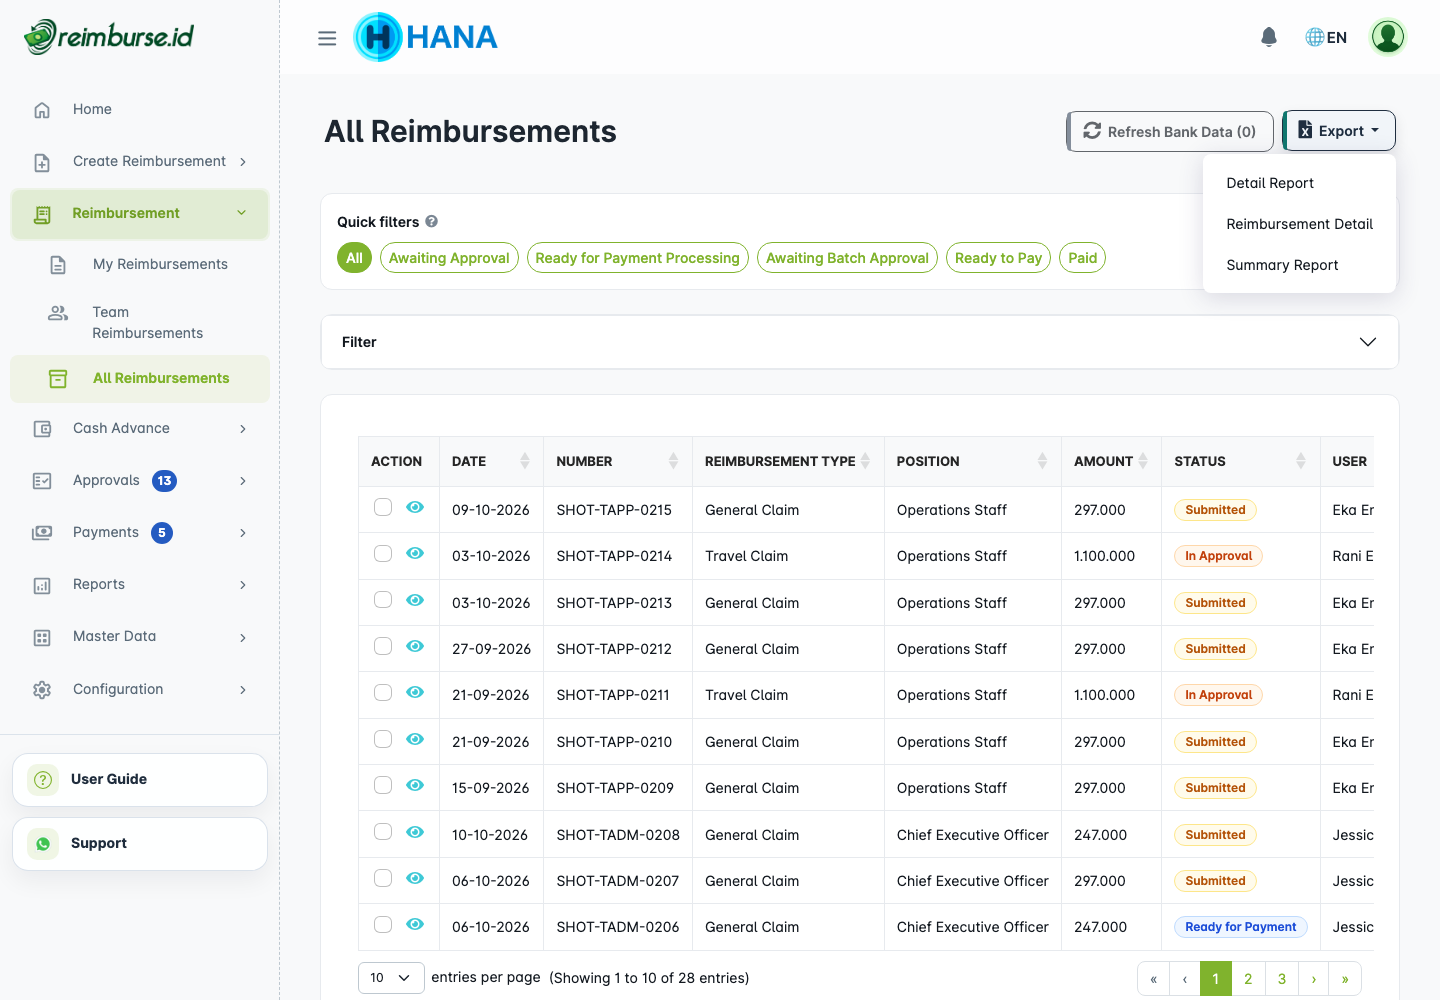1440x1000 pixels.
Task: Open My Reimbursements in sidebar
Action: click(x=160, y=264)
